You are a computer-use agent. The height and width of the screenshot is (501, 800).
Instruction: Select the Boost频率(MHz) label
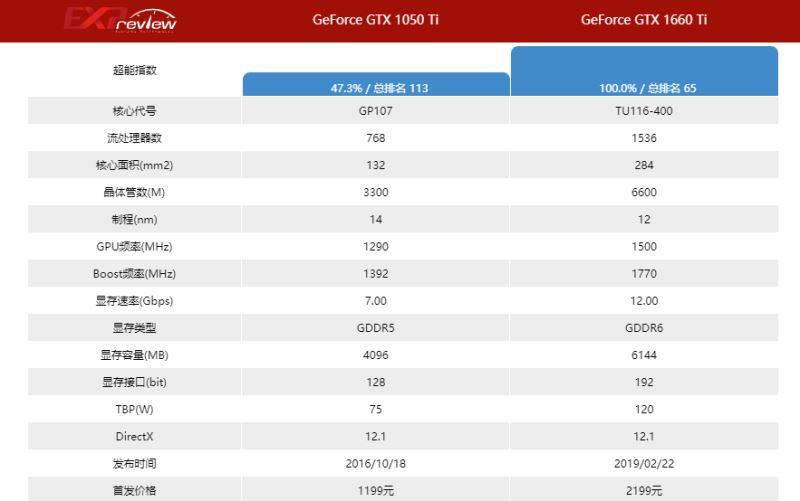(135, 273)
